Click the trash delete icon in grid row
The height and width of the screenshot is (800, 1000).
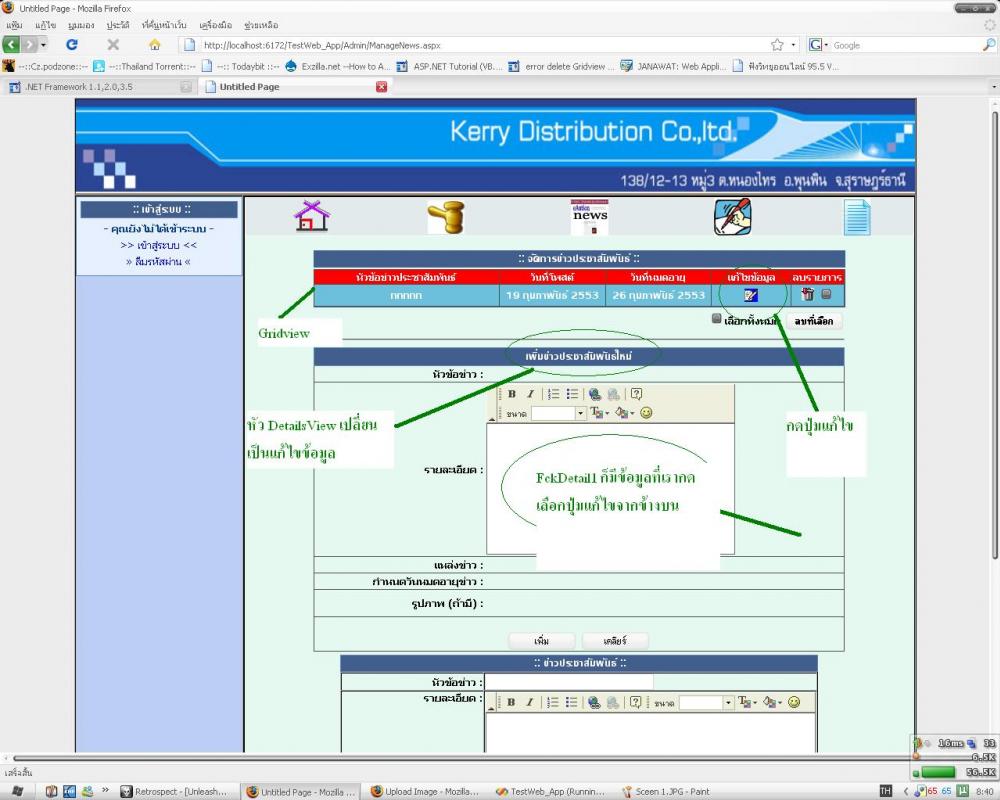click(x=807, y=294)
